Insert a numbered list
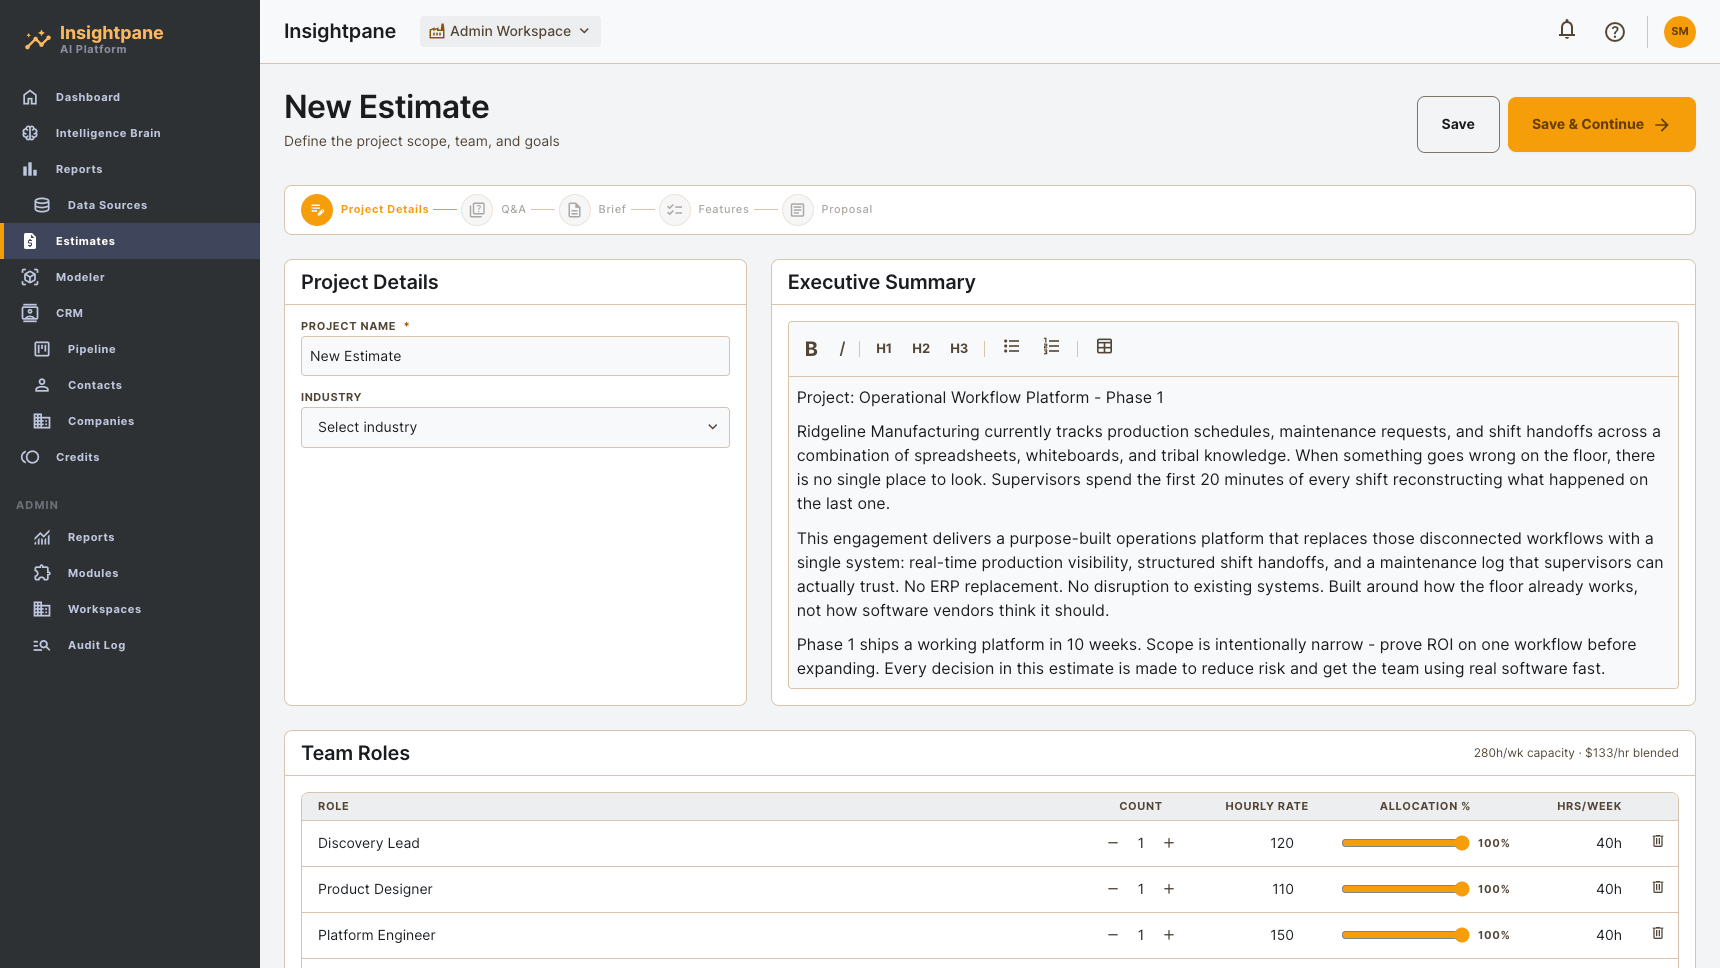1720x968 pixels. [1051, 346]
